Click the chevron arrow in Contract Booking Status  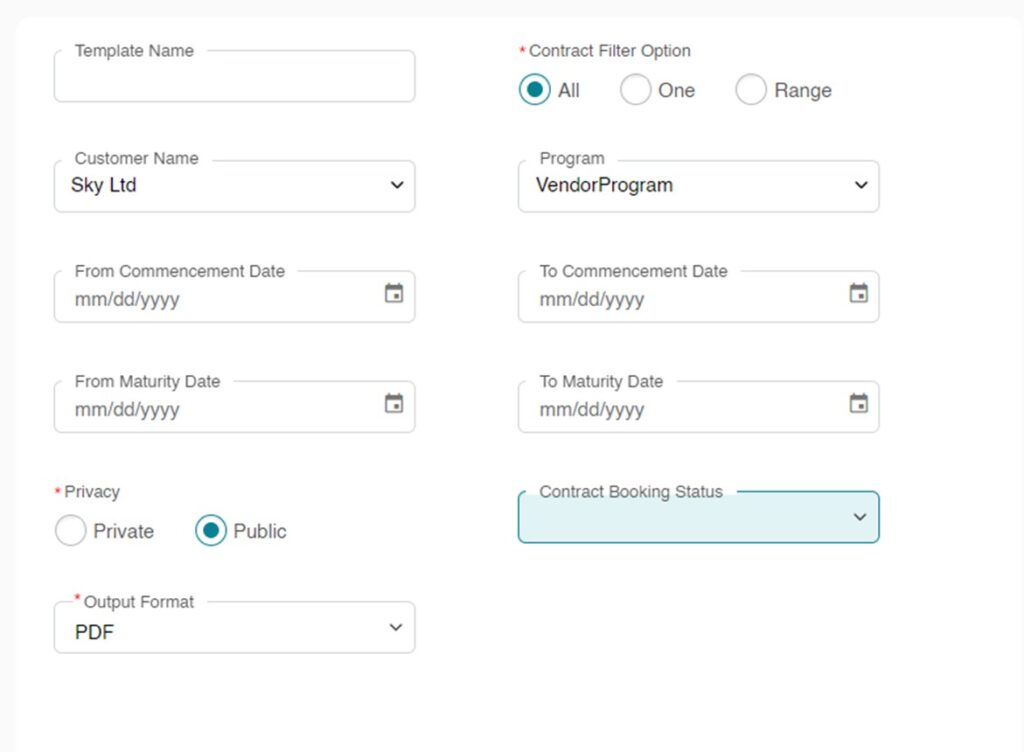[x=859, y=517]
